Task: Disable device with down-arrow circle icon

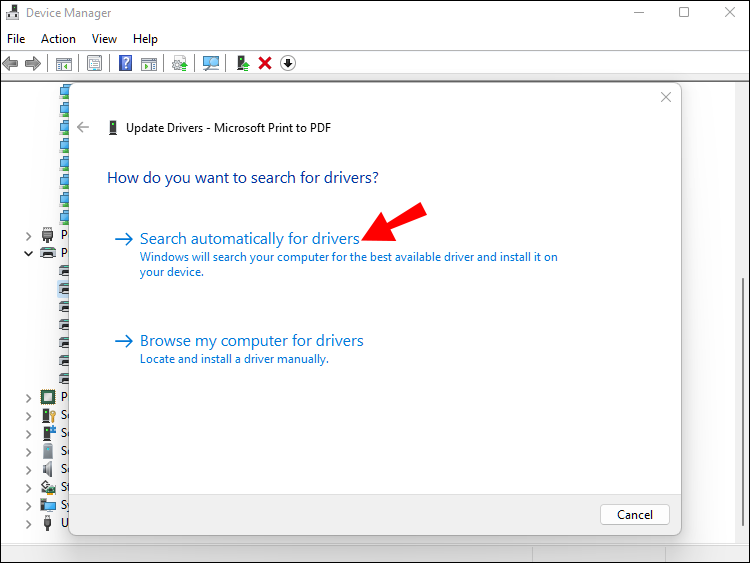Action: click(287, 63)
